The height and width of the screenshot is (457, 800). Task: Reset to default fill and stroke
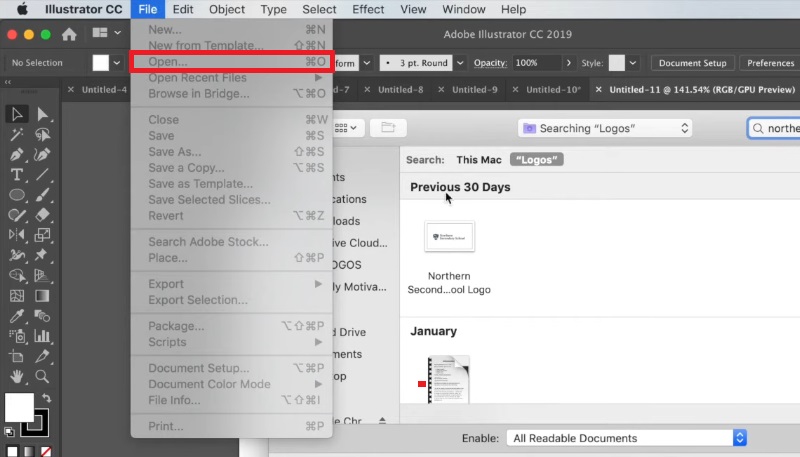coord(9,432)
